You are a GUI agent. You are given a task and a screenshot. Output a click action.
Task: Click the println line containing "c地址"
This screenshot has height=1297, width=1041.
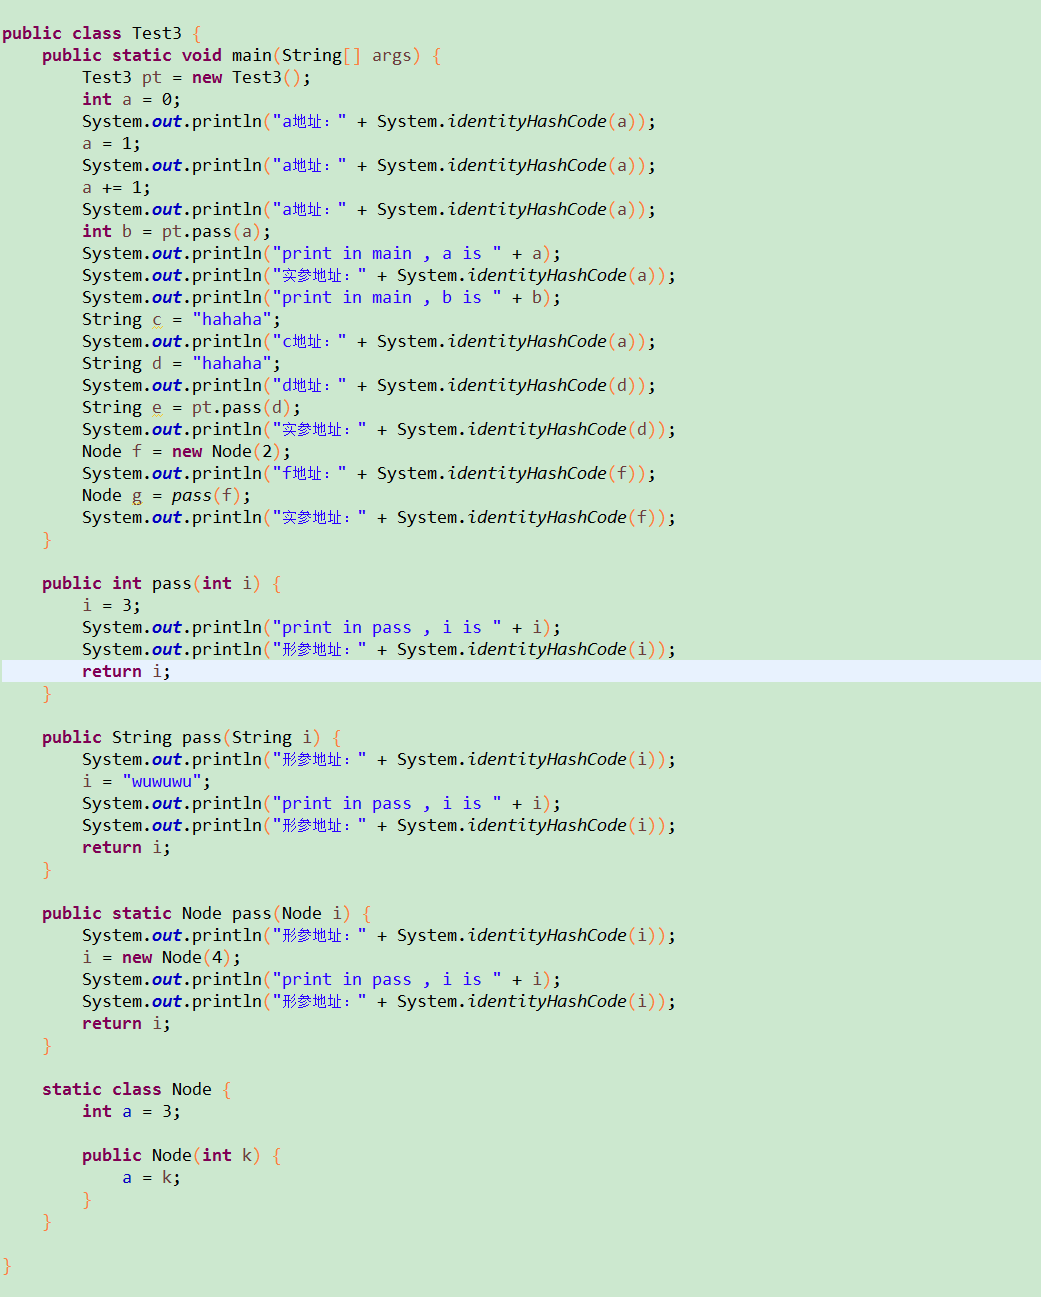point(369,341)
